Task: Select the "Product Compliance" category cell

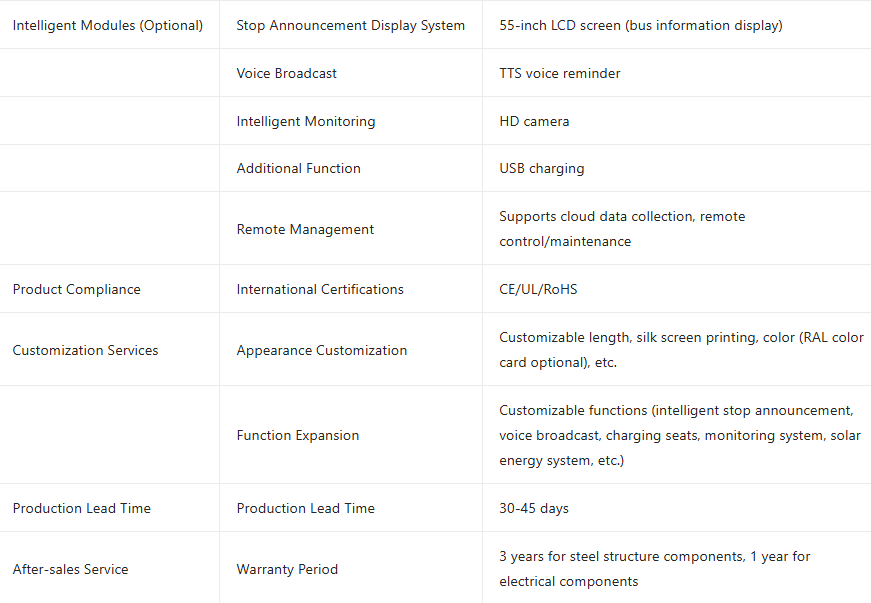Action: coord(77,289)
